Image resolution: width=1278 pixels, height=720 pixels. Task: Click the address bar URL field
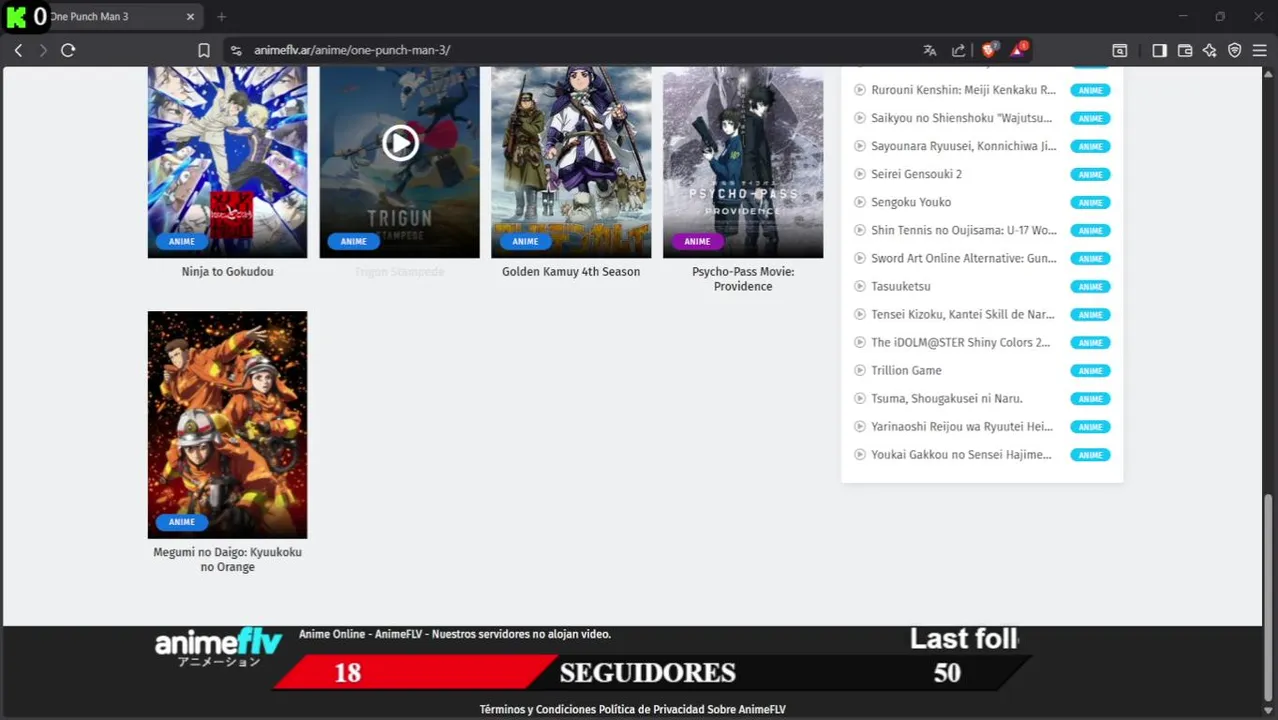580,50
